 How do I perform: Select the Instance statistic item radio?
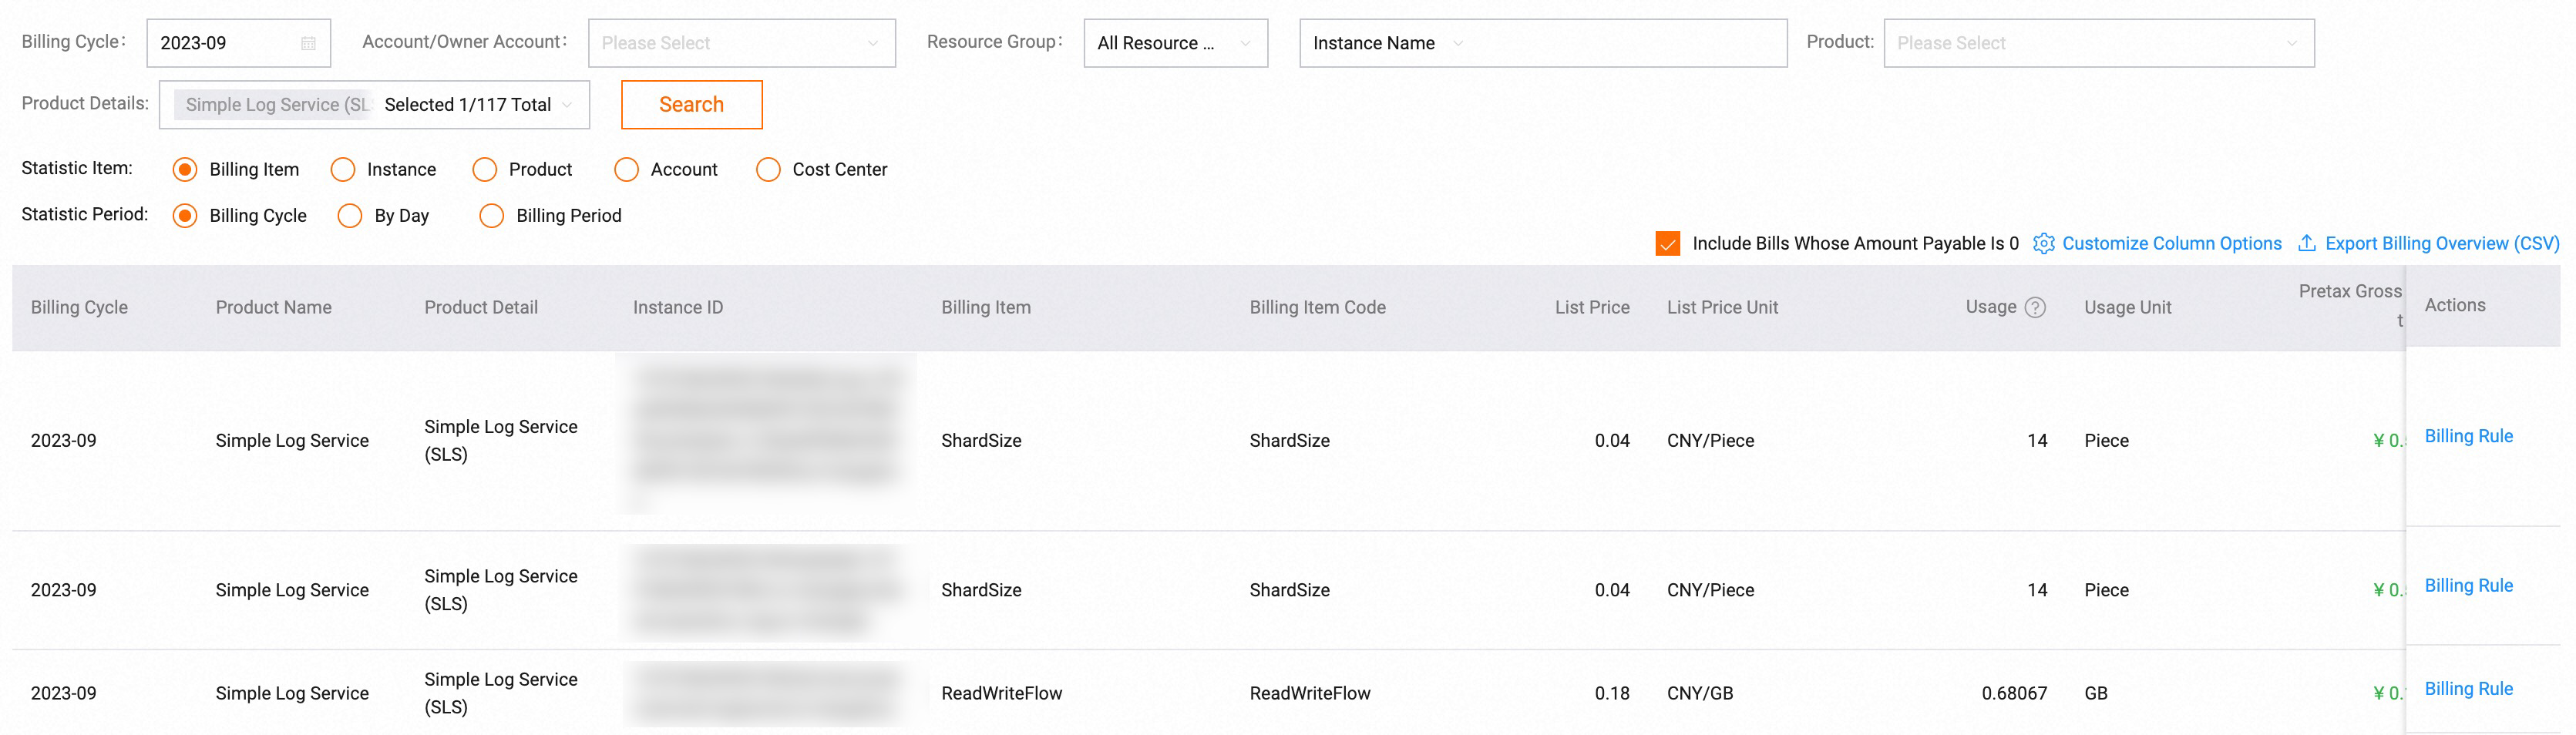click(x=343, y=169)
